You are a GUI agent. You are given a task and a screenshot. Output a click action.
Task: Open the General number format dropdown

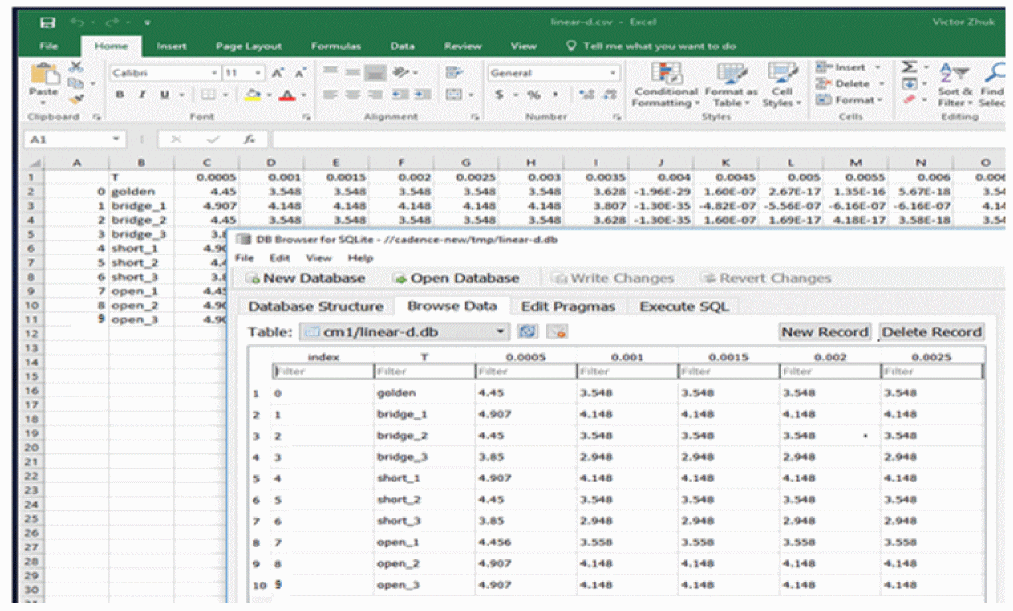[x=612, y=73]
